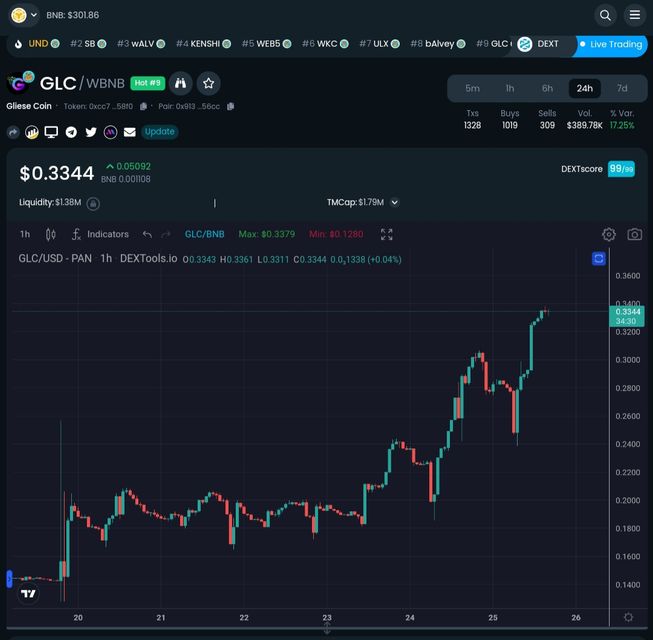Select hot pair #2 SB
The width and height of the screenshot is (653, 640).
(88, 44)
